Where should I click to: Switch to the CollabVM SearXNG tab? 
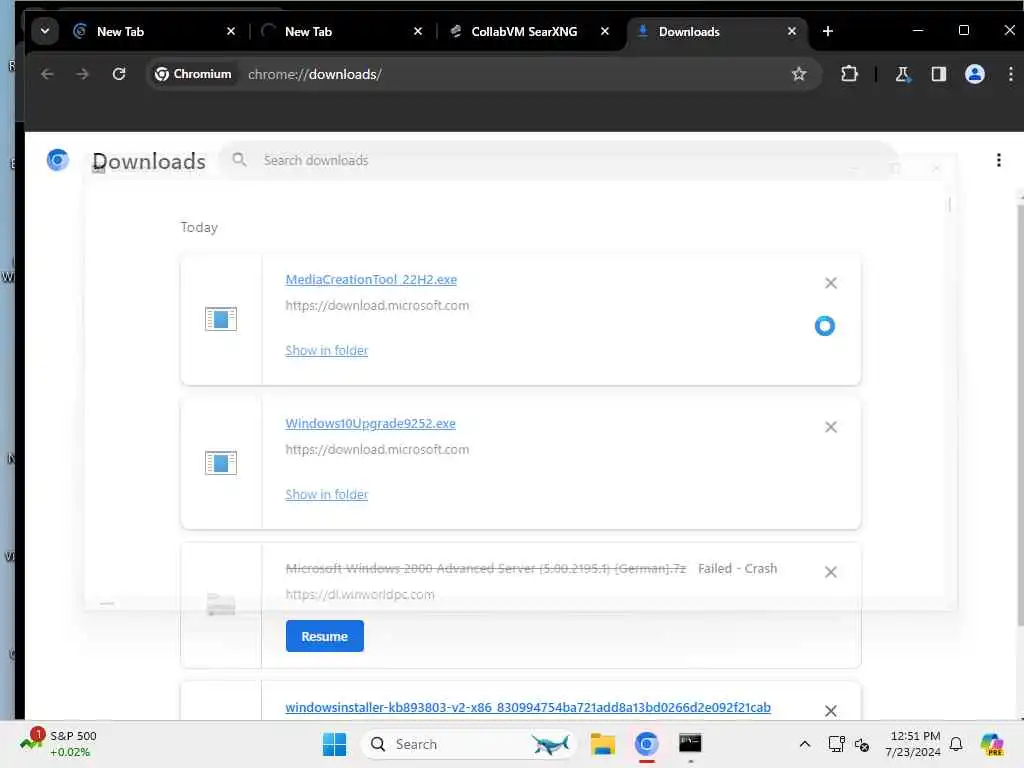coord(528,31)
